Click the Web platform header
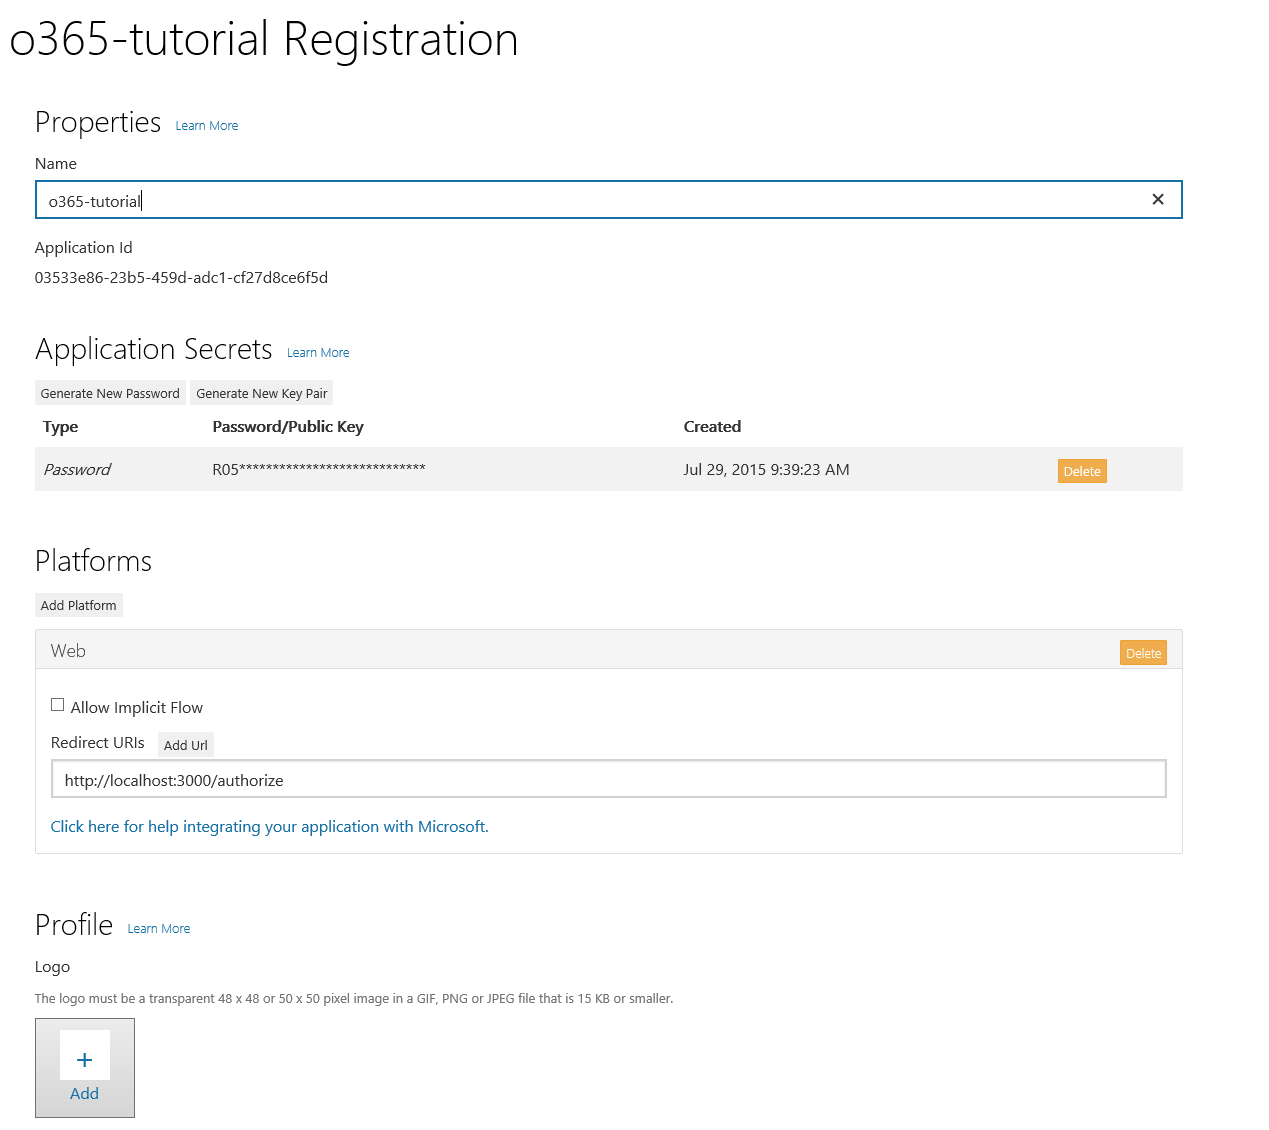Image resolution: width=1269 pixels, height=1130 pixels. 609,650
